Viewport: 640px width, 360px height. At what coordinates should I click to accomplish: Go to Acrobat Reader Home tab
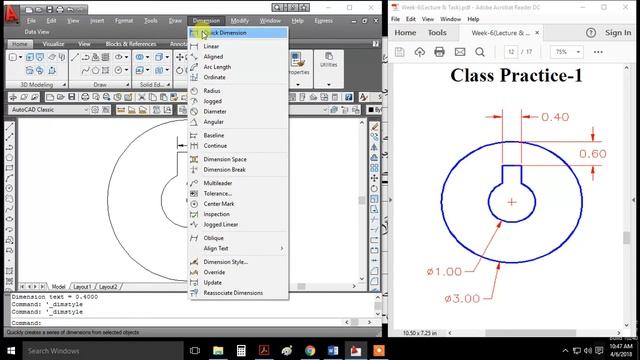tap(405, 33)
